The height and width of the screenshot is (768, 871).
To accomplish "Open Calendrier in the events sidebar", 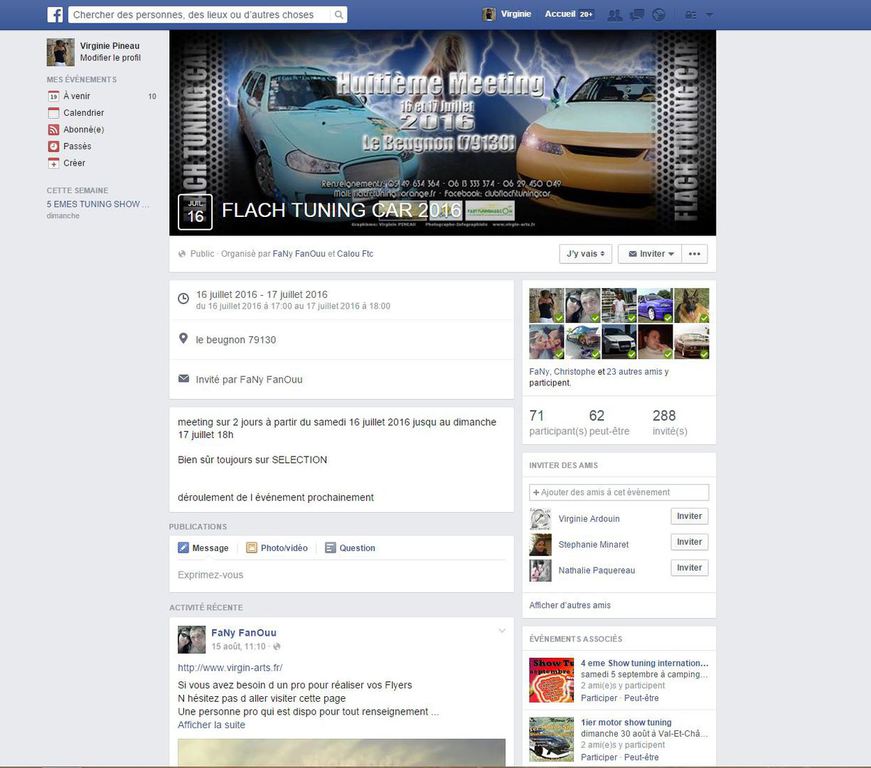I will coord(83,113).
